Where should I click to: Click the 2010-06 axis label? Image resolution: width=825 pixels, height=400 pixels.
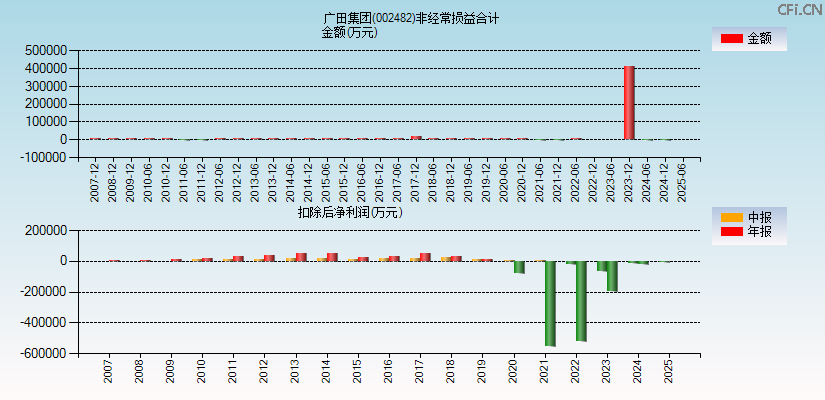coord(148,182)
